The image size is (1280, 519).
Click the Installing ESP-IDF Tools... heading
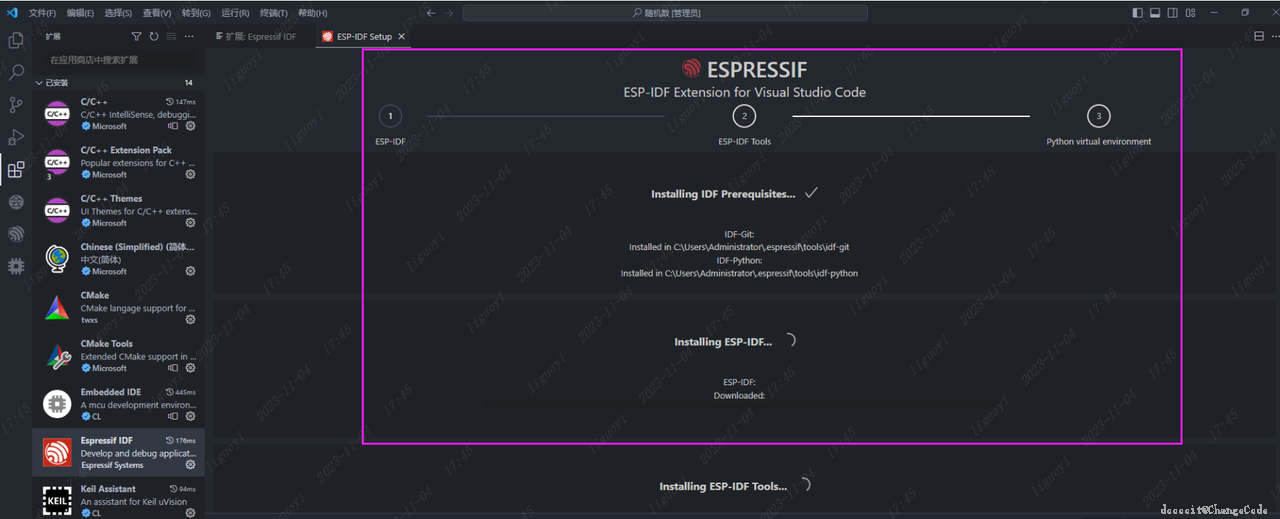pos(723,487)
